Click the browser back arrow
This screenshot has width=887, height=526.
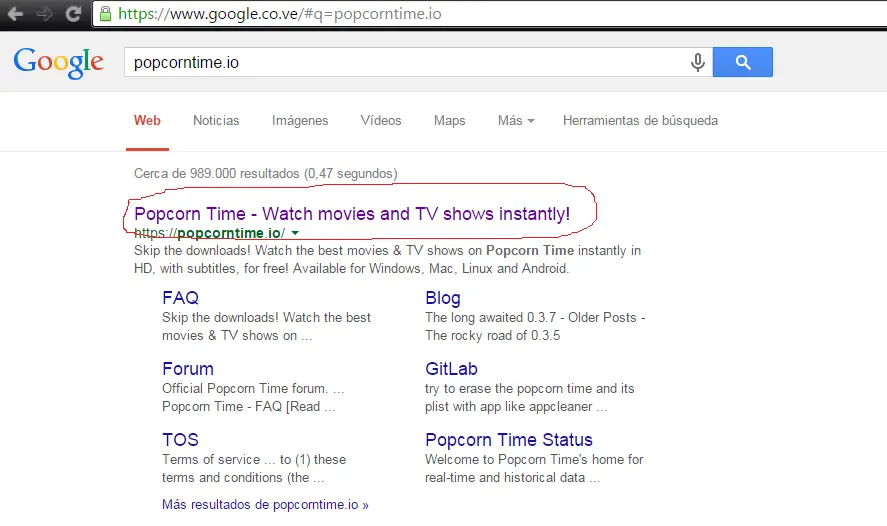[x=15, y=14]
